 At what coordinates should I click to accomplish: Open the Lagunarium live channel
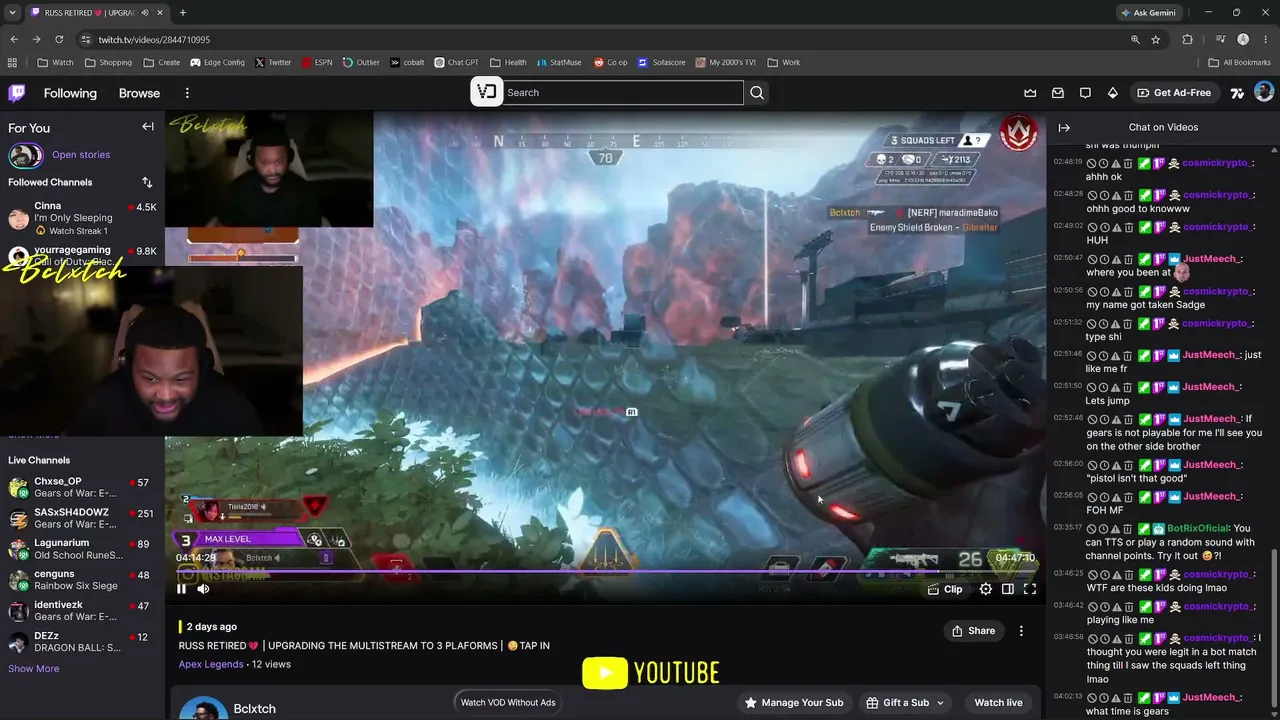(x=82, y=549)
